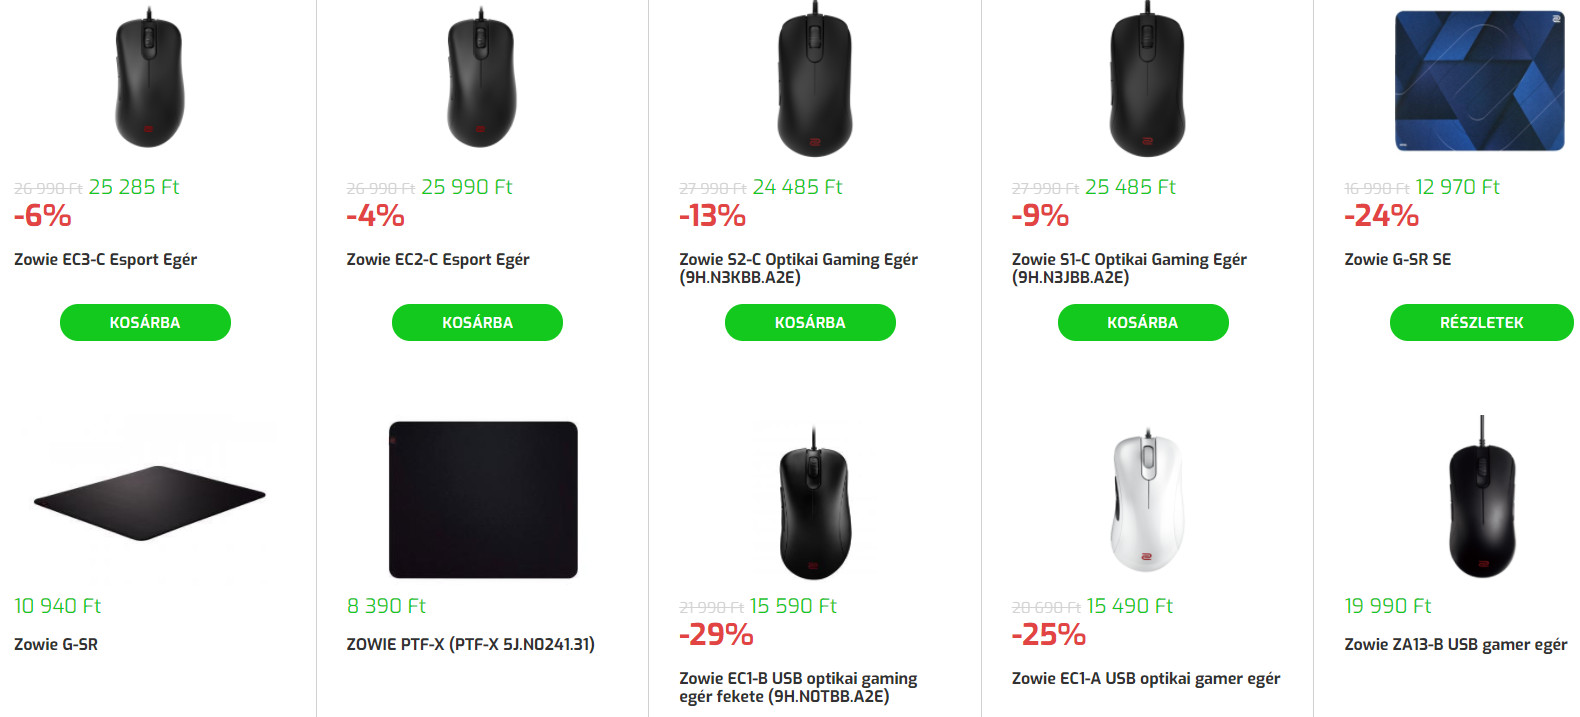This screenshot has width=1580, height=717.
Task: Open the Zowie EC2-C mouse product image
Action: click(x=481, y=82)
